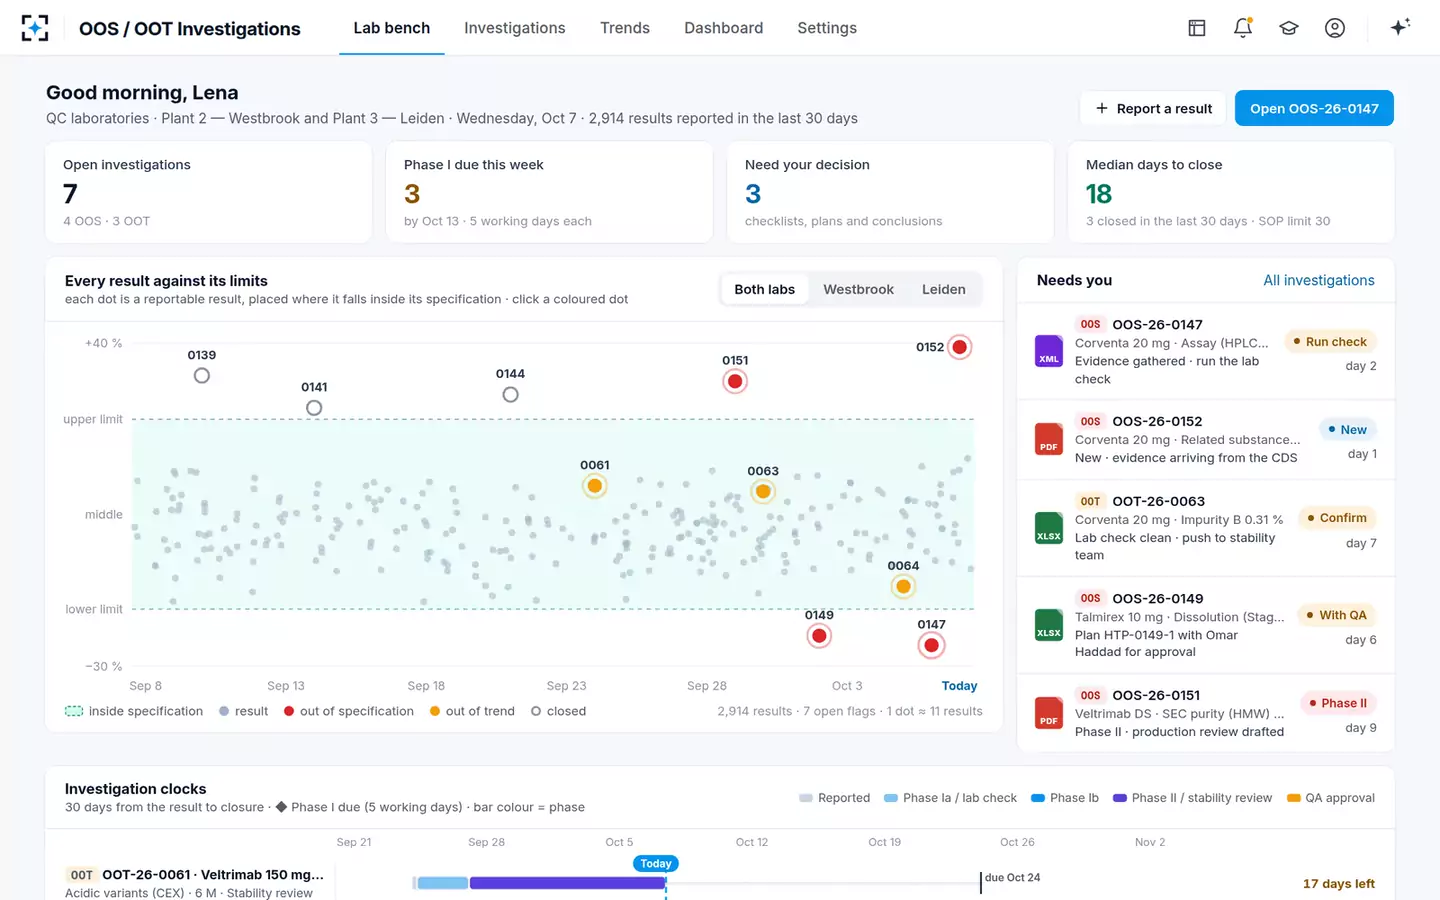Image resolution: width=1440 pixels, height=900 pixels.
Task: Open the user account profile icon
Action: click(1335, 28)
